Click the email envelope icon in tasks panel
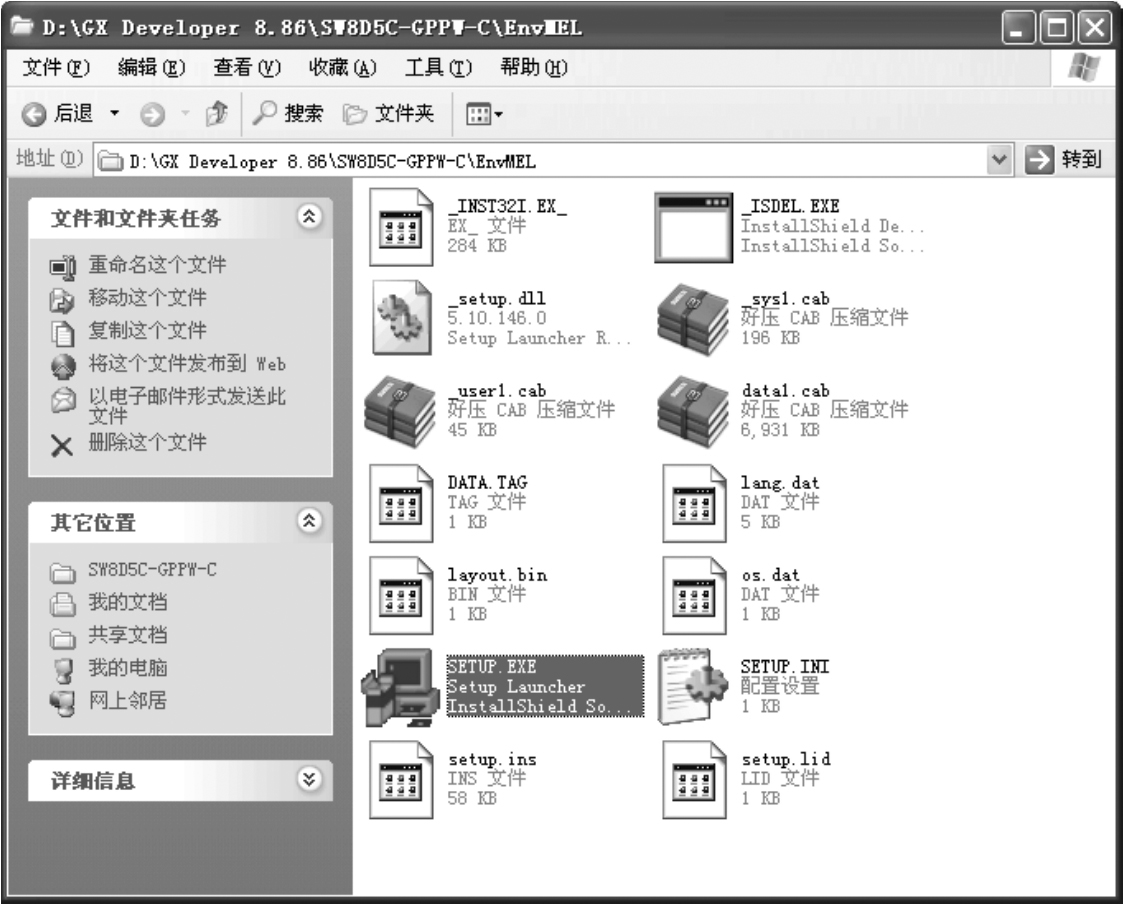This screenshot has height=905, width=1124. click(63, 399)
